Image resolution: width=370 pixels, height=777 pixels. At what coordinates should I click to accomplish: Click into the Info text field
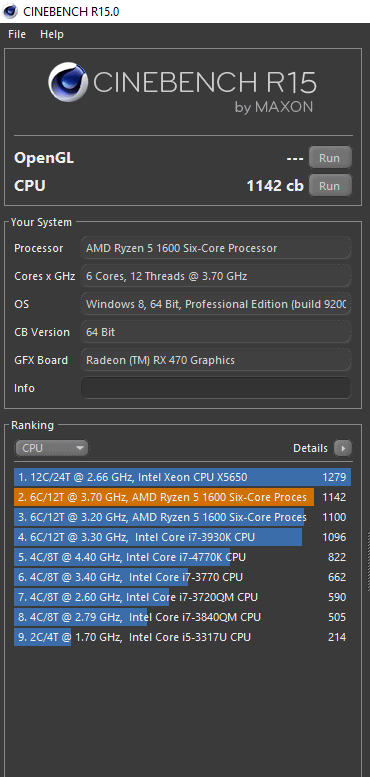(x=216, y=388)
